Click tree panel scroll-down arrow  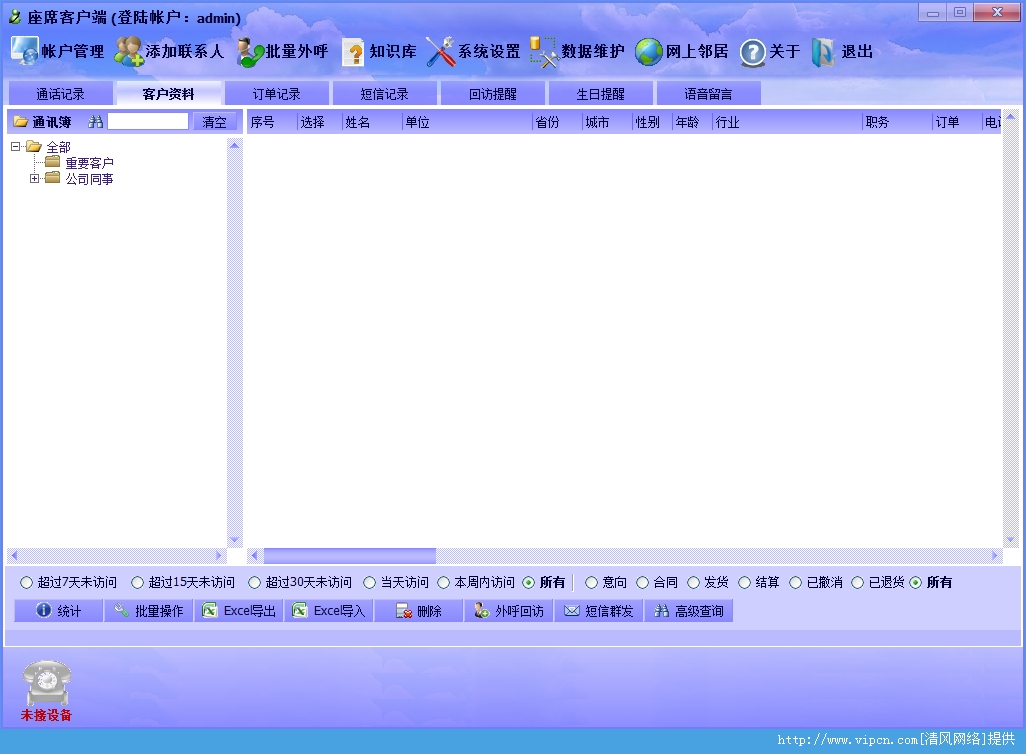pos(234,540)
